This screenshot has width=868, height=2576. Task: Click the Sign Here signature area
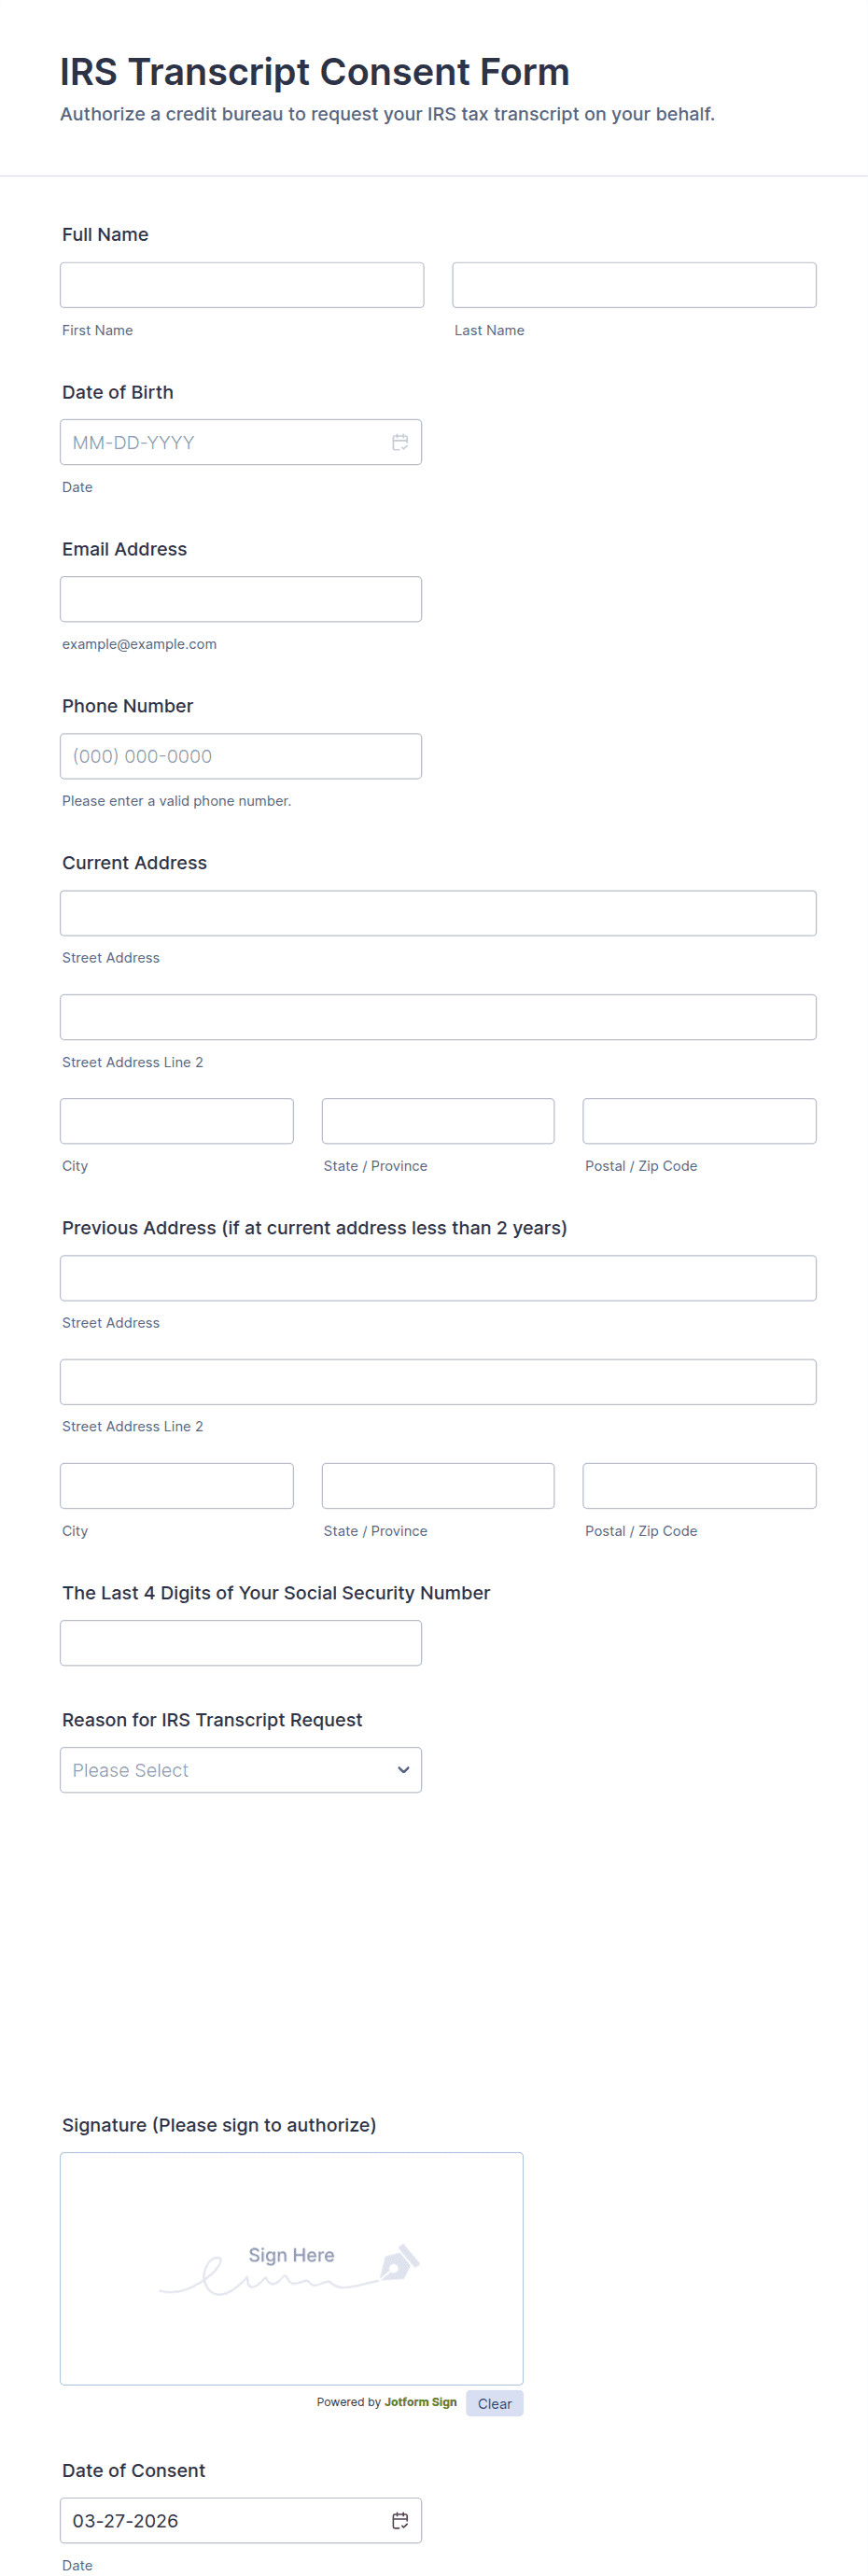click(292, 2268)
